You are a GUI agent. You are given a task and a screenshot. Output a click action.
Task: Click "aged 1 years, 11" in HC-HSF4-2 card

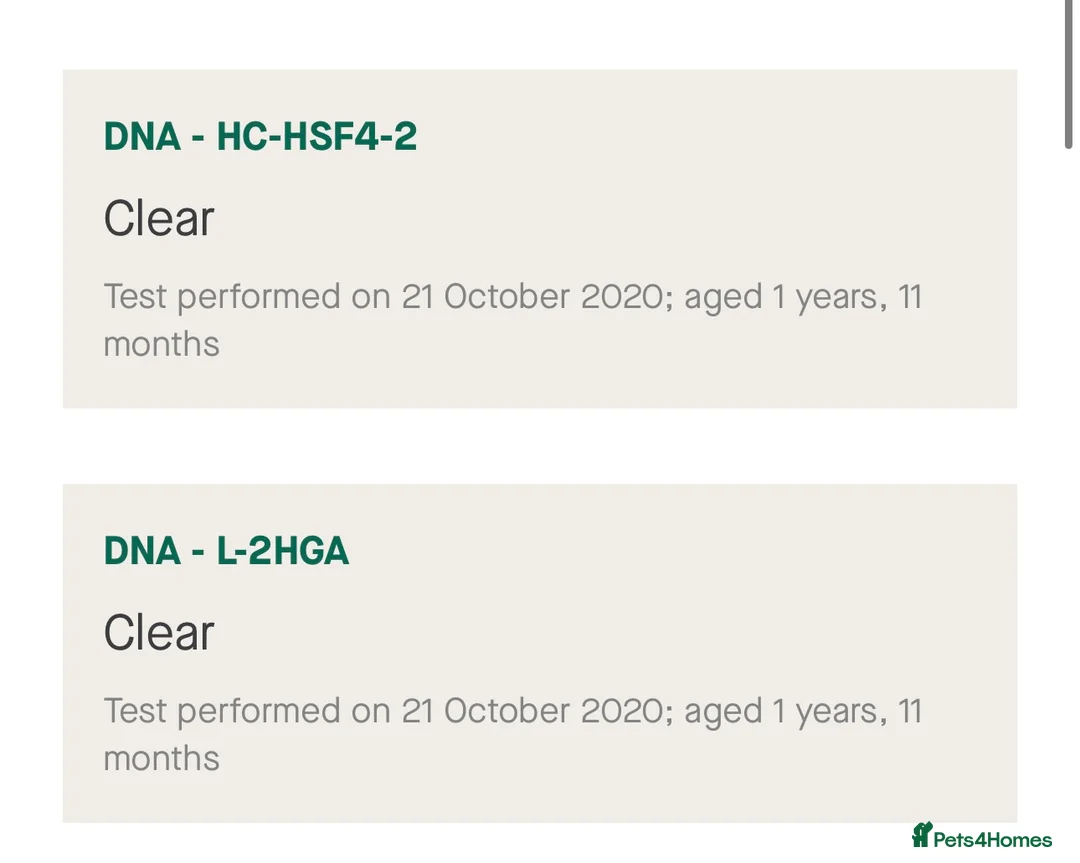[x=802, y=297]
